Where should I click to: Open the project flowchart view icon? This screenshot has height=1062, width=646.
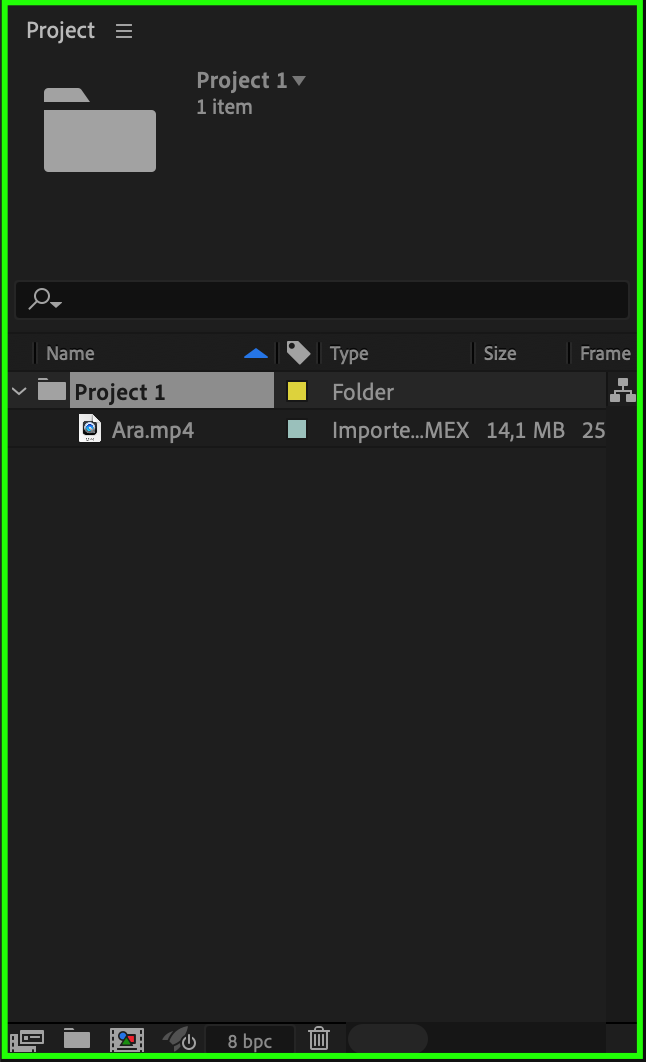pyautogui.click(x=622, y=391)
